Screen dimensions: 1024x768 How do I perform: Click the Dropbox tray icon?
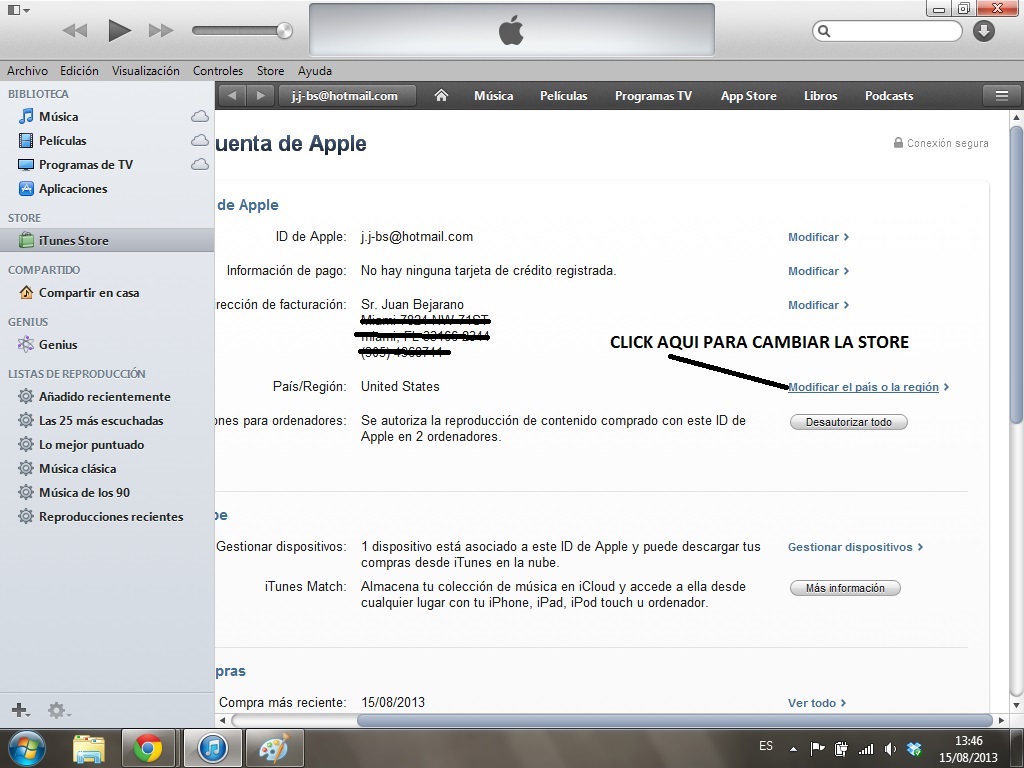(x=914, y=749)
